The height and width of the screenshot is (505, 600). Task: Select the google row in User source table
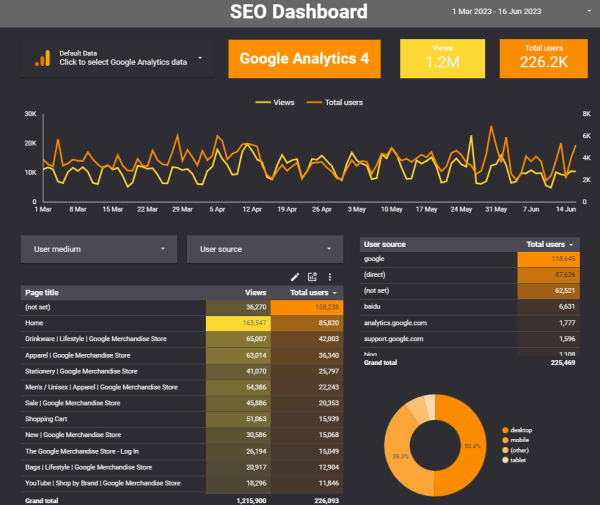coord(470,259)
